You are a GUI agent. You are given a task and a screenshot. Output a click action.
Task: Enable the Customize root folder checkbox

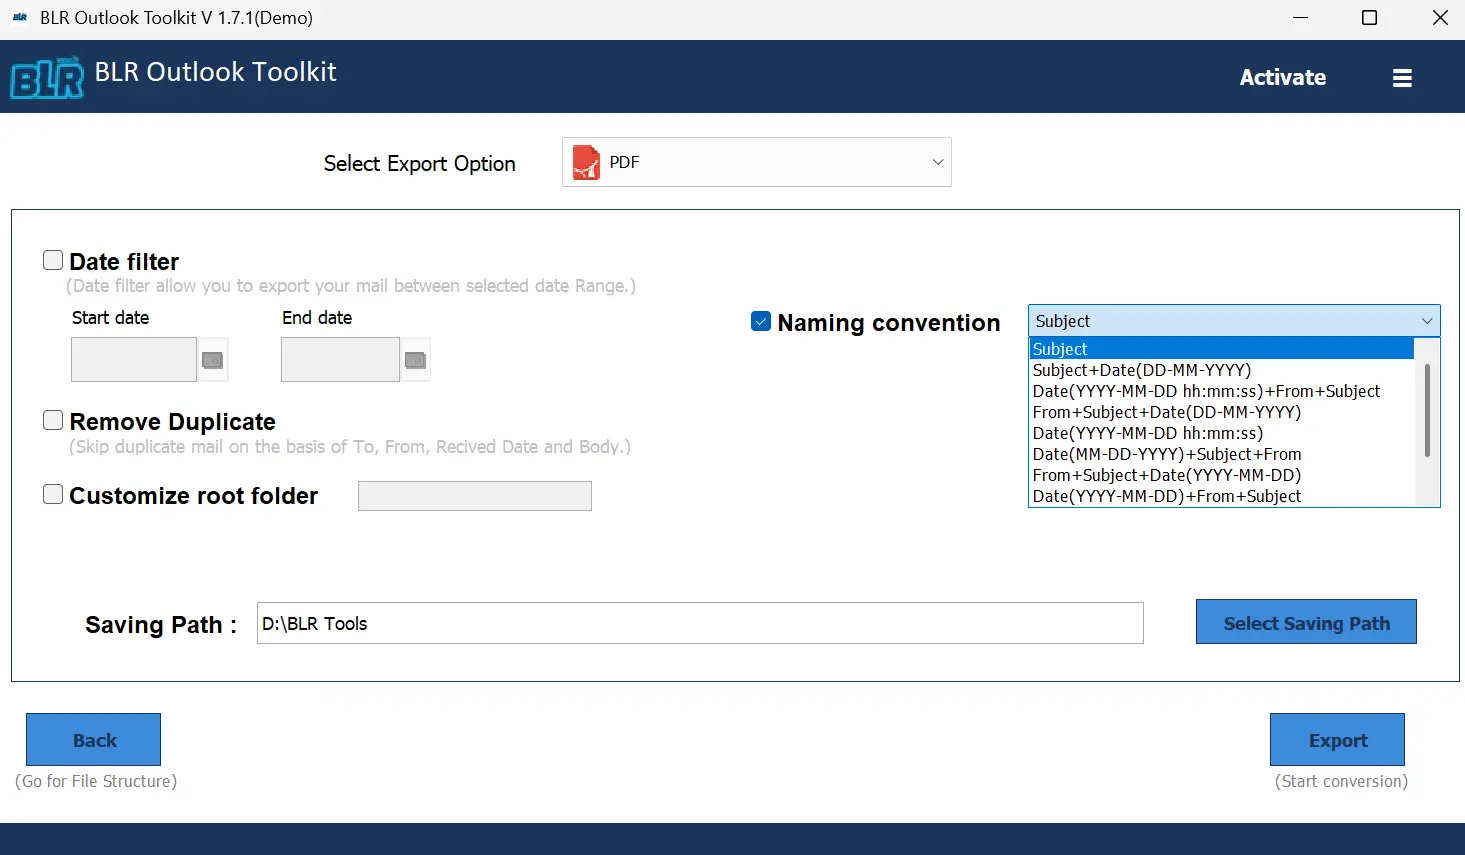click(52, 493)
